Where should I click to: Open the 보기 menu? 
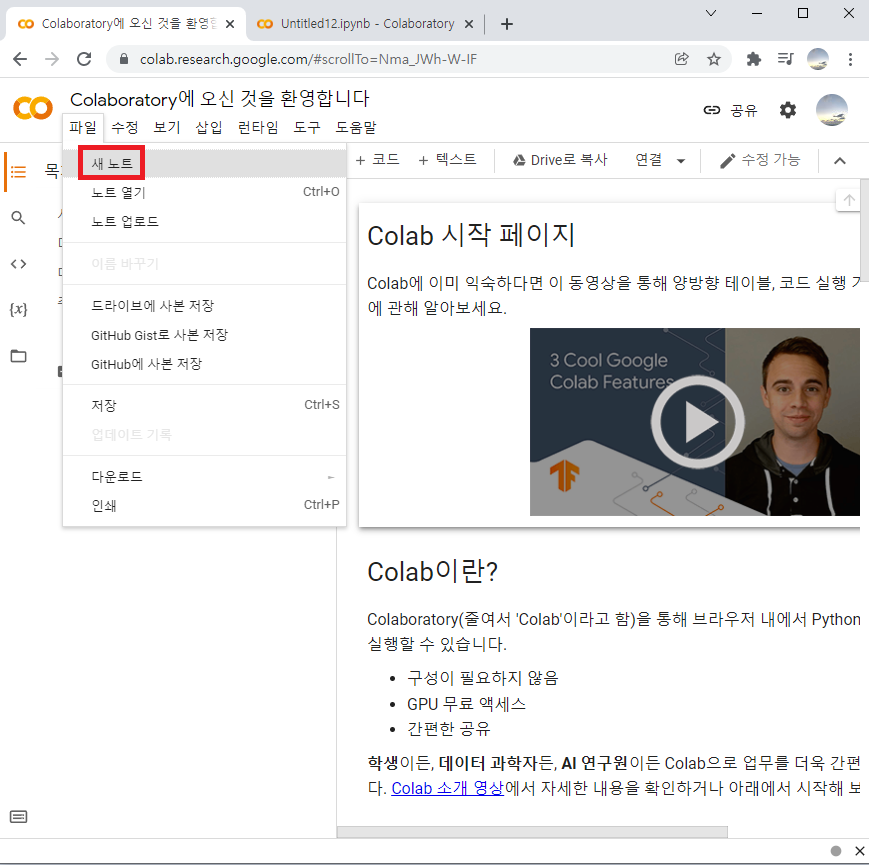coord(167,127)
